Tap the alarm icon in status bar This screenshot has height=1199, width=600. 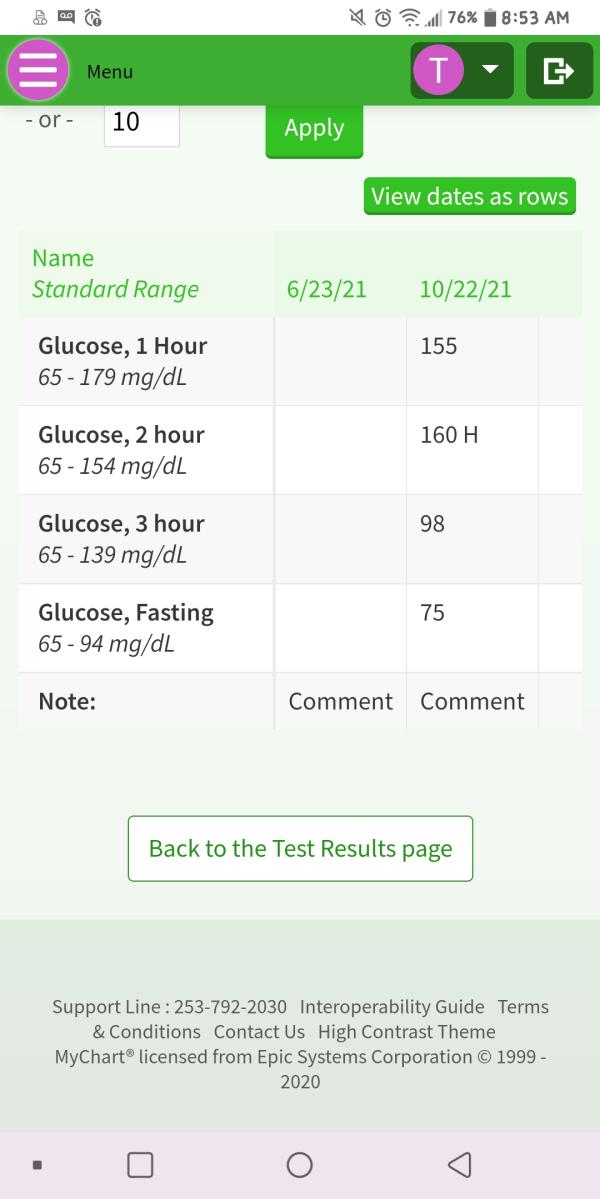383,17
